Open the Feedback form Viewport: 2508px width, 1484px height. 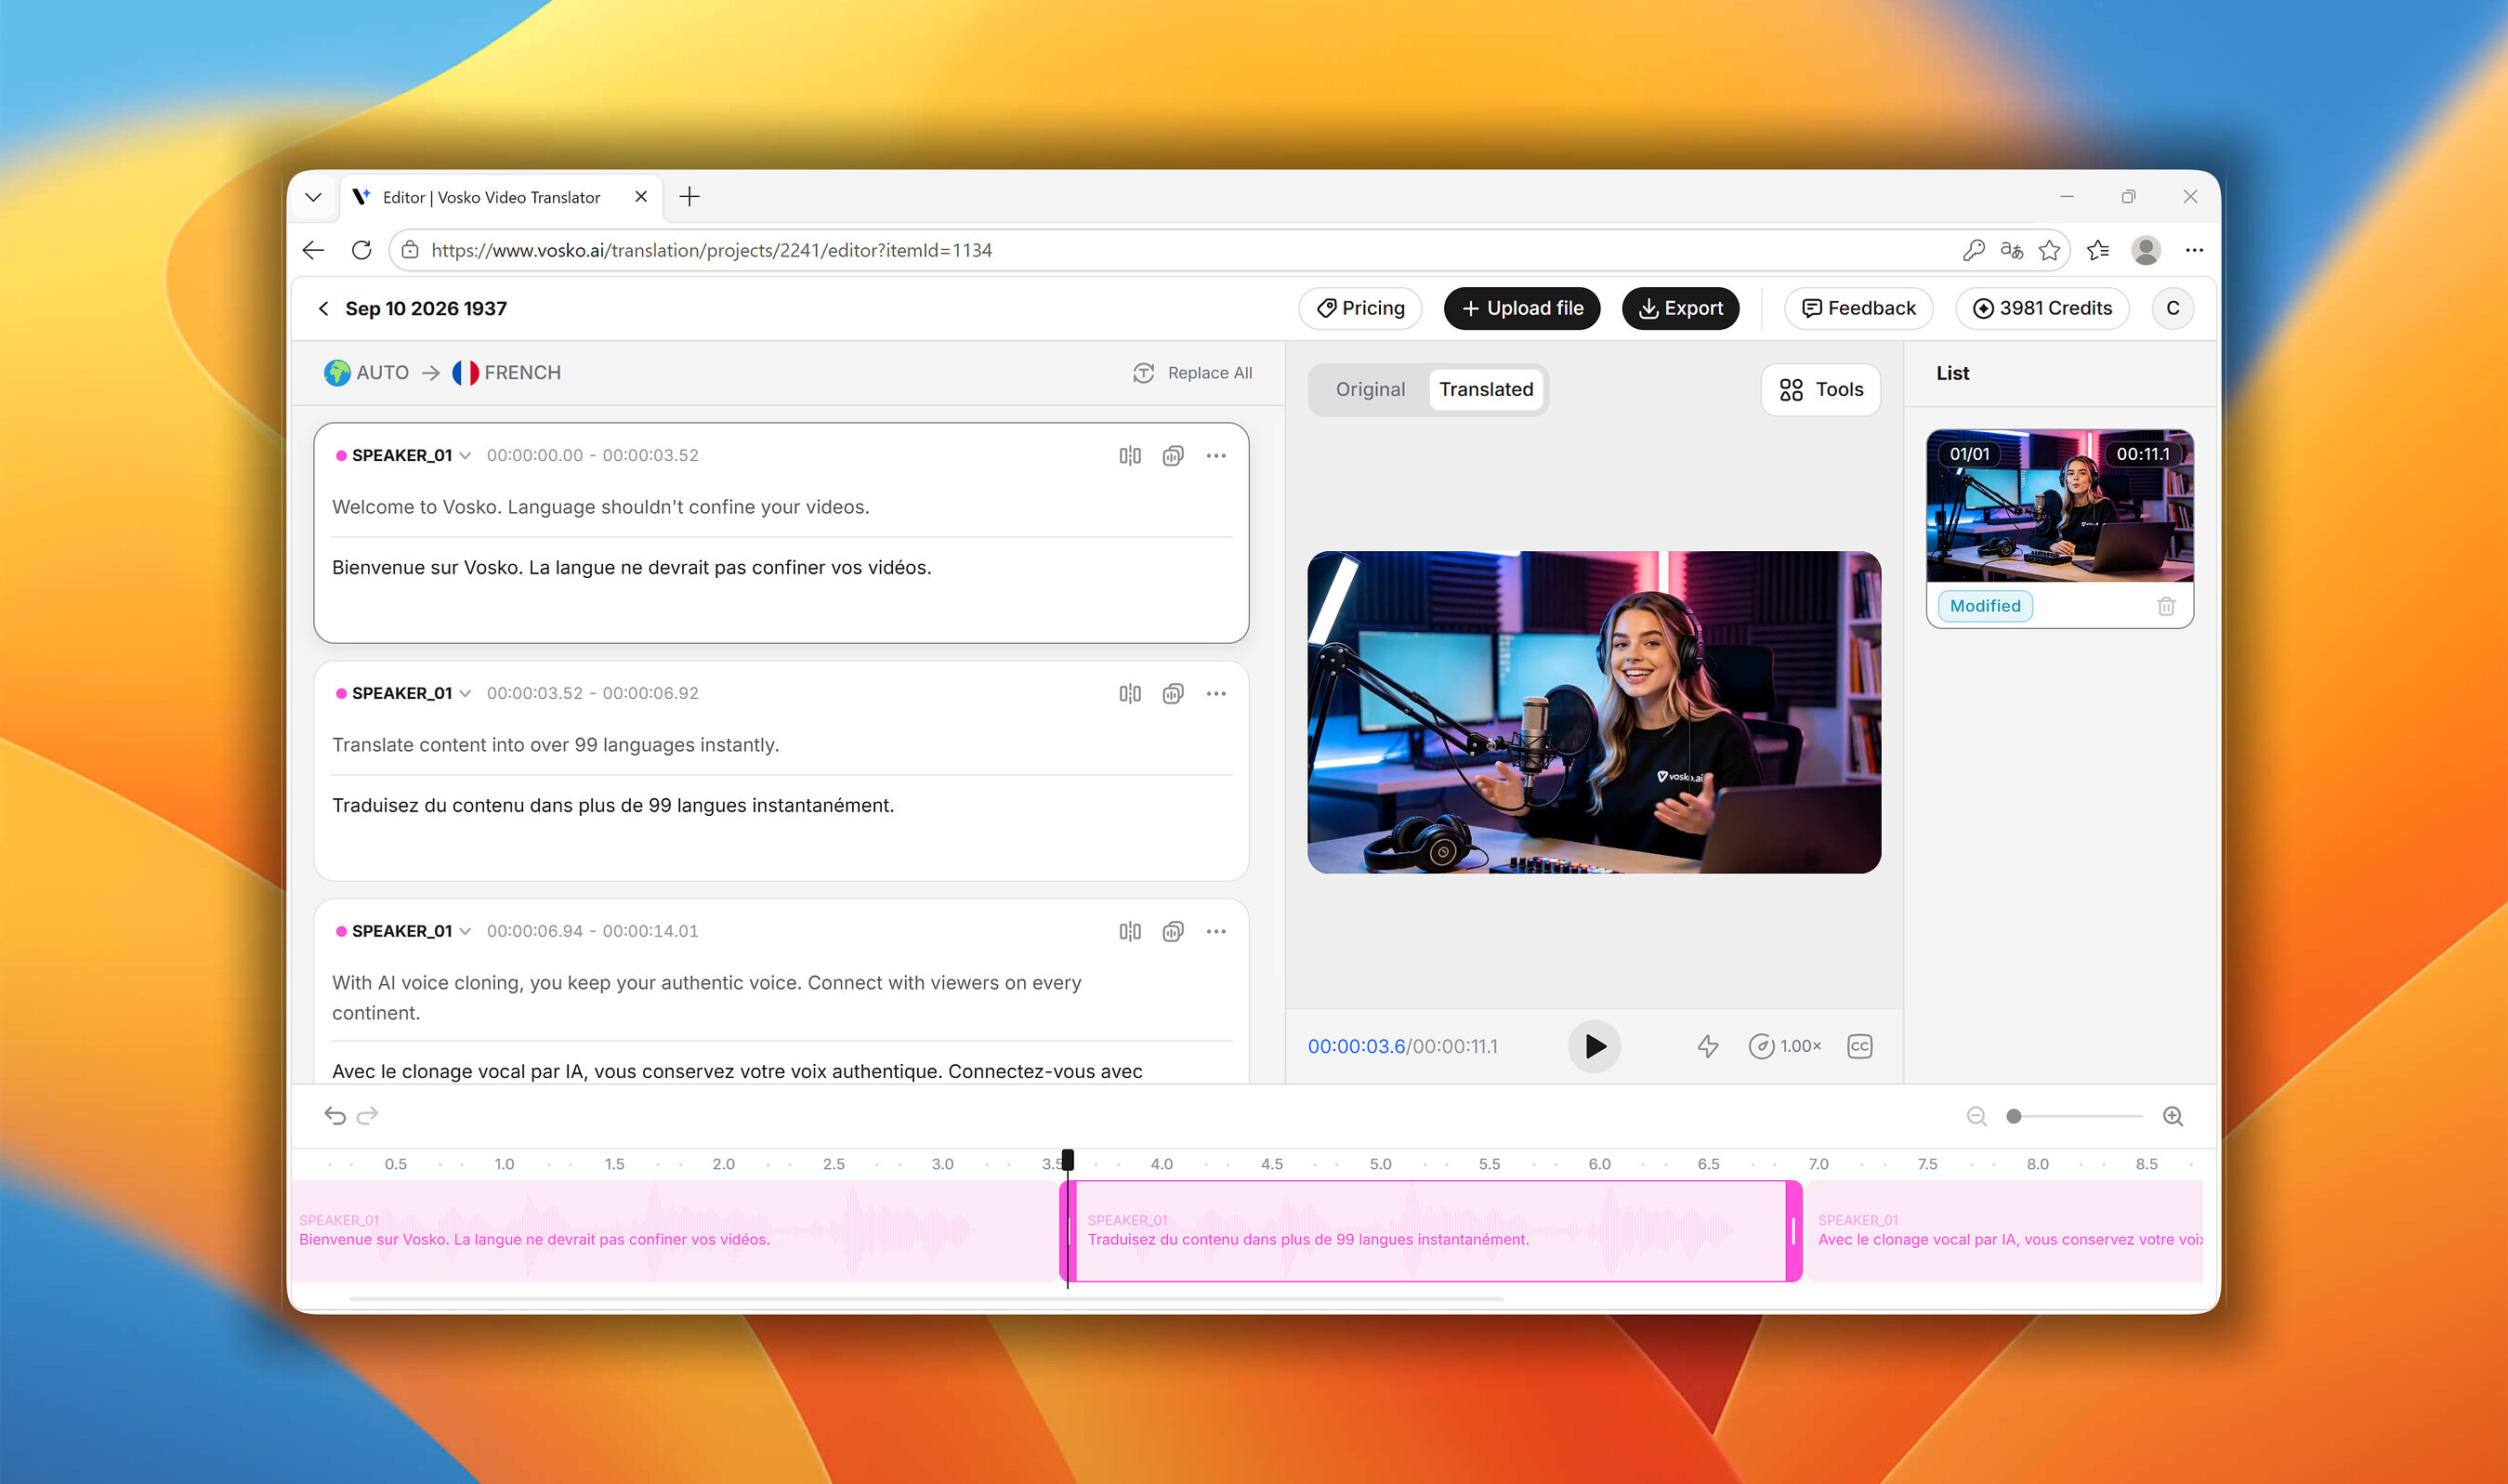point(1859,308)
